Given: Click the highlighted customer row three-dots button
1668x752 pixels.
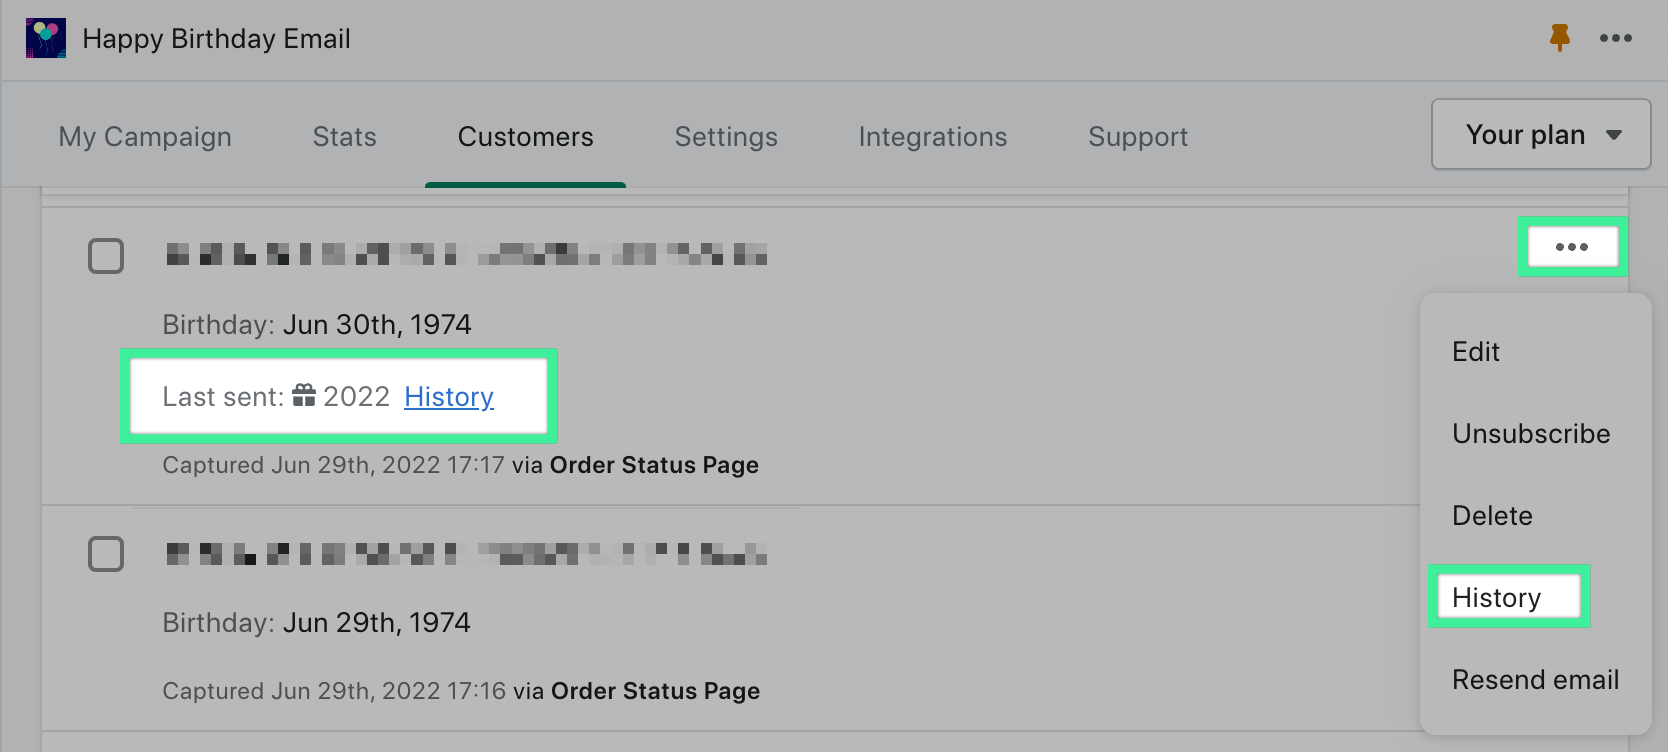Looking at the screenshot, I should (x=1571, y=247).
